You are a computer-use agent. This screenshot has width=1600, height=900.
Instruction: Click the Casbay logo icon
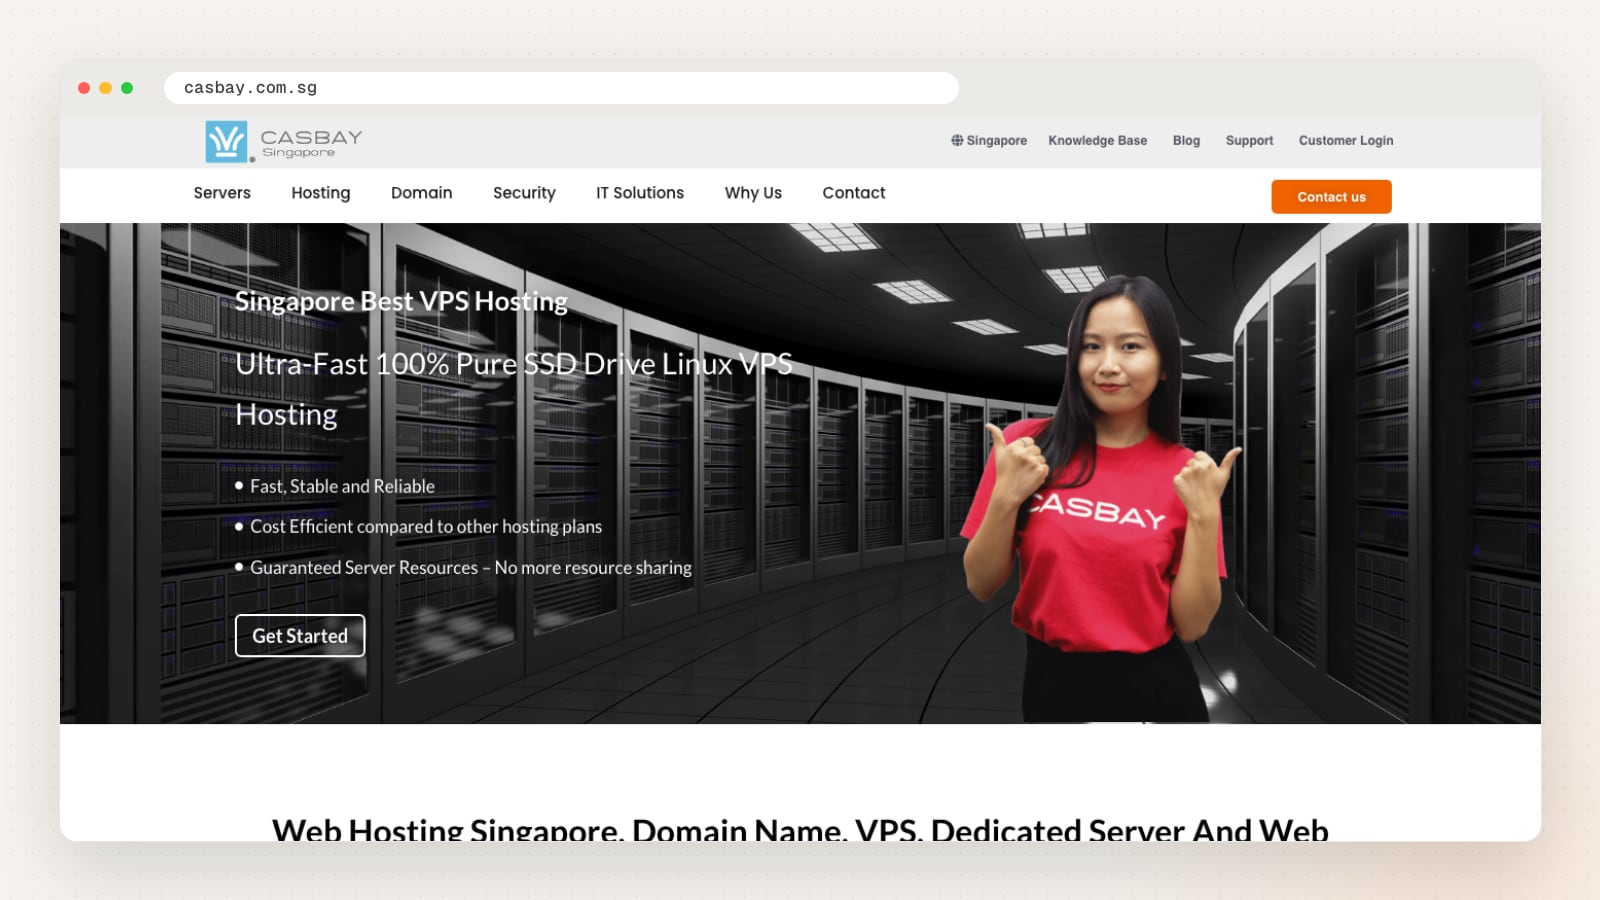226,141
